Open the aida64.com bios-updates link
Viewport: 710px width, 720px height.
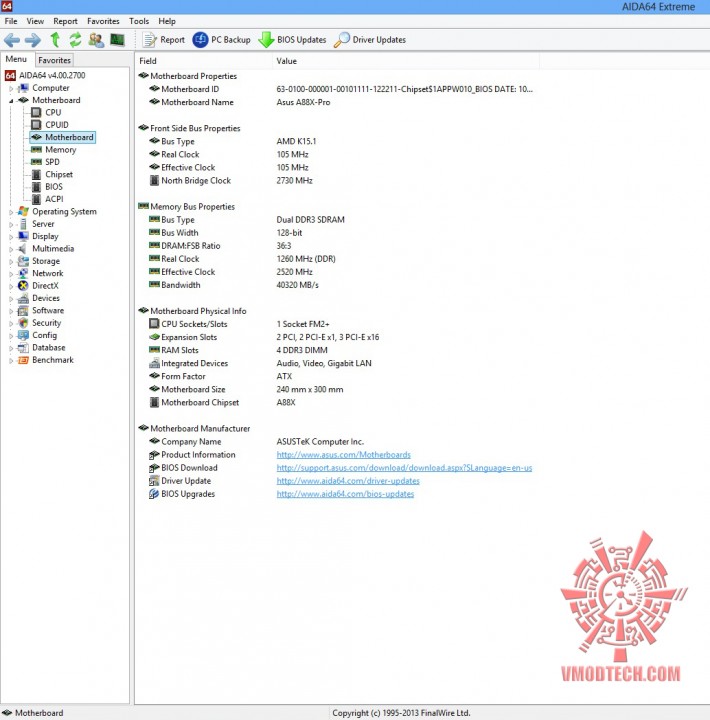point(345,494)
